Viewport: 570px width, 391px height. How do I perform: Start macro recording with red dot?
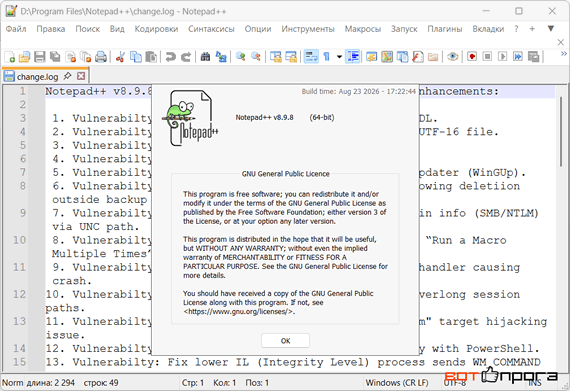coord(472,57)
